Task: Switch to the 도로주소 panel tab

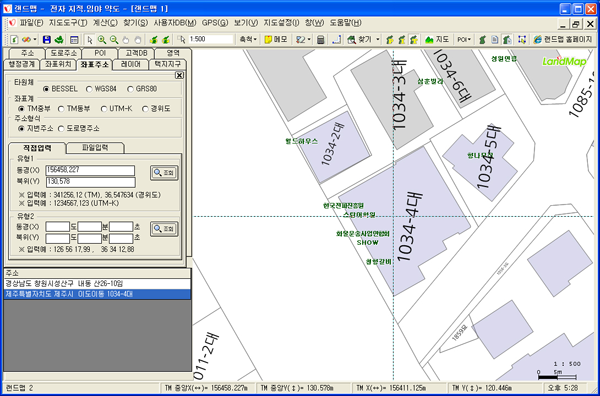Action: [x=64, y=54]
